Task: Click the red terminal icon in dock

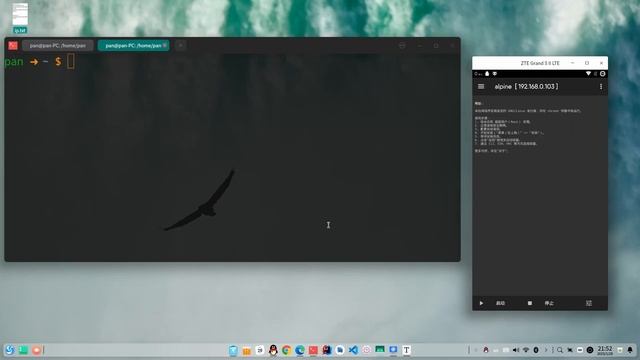Action: point(313,350)
